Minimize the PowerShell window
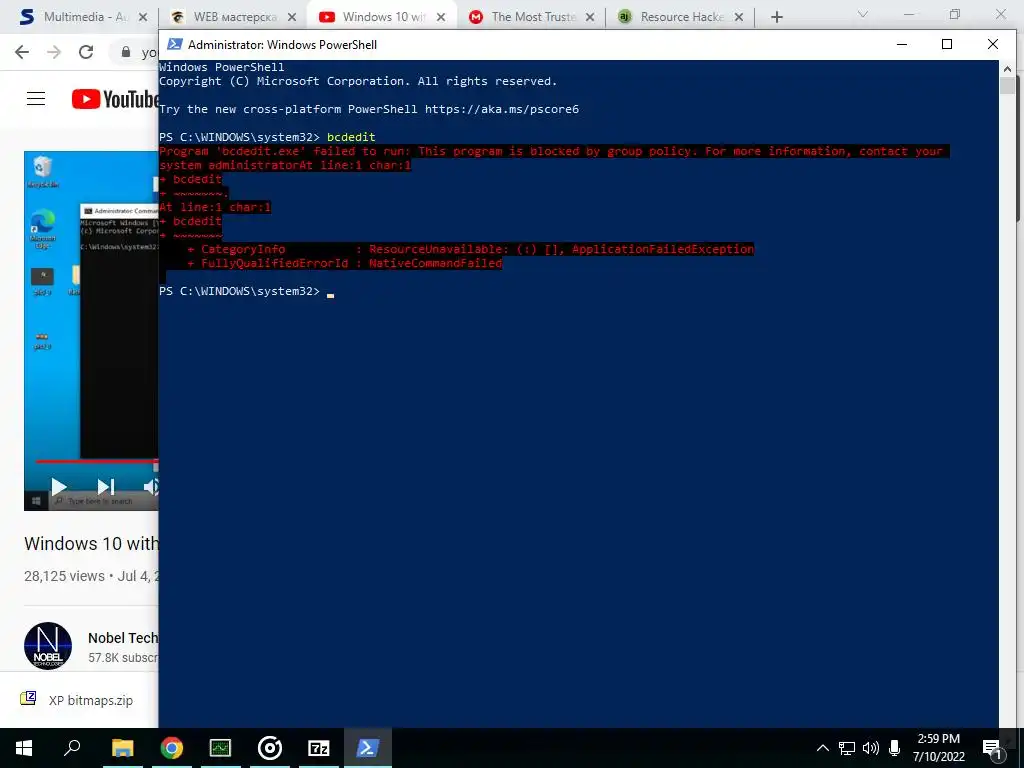Screen dimensions: 1024x768 point(902,44)
